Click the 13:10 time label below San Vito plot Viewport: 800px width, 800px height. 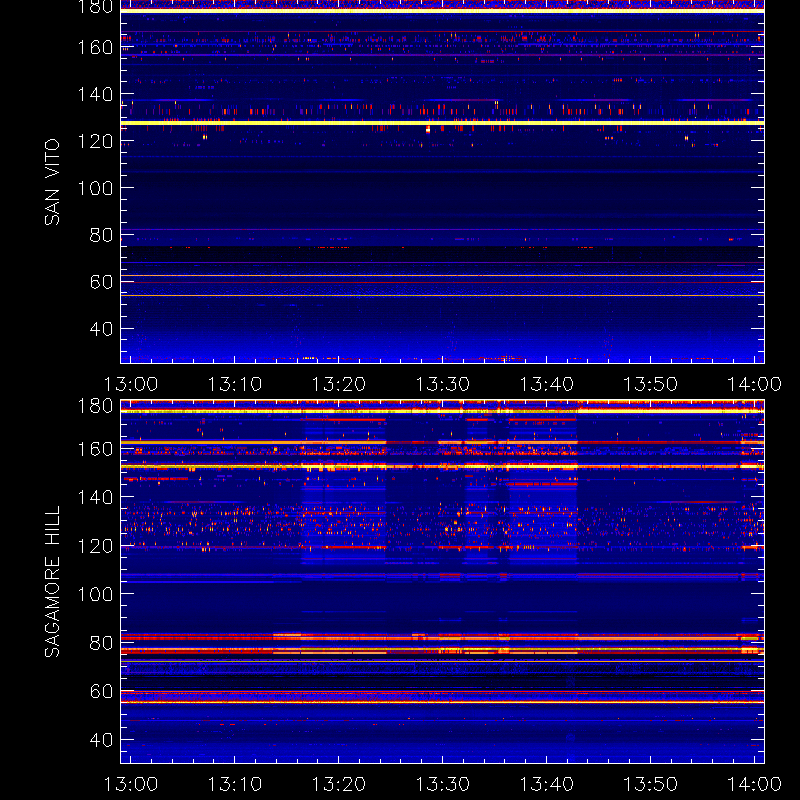point(235,384)
